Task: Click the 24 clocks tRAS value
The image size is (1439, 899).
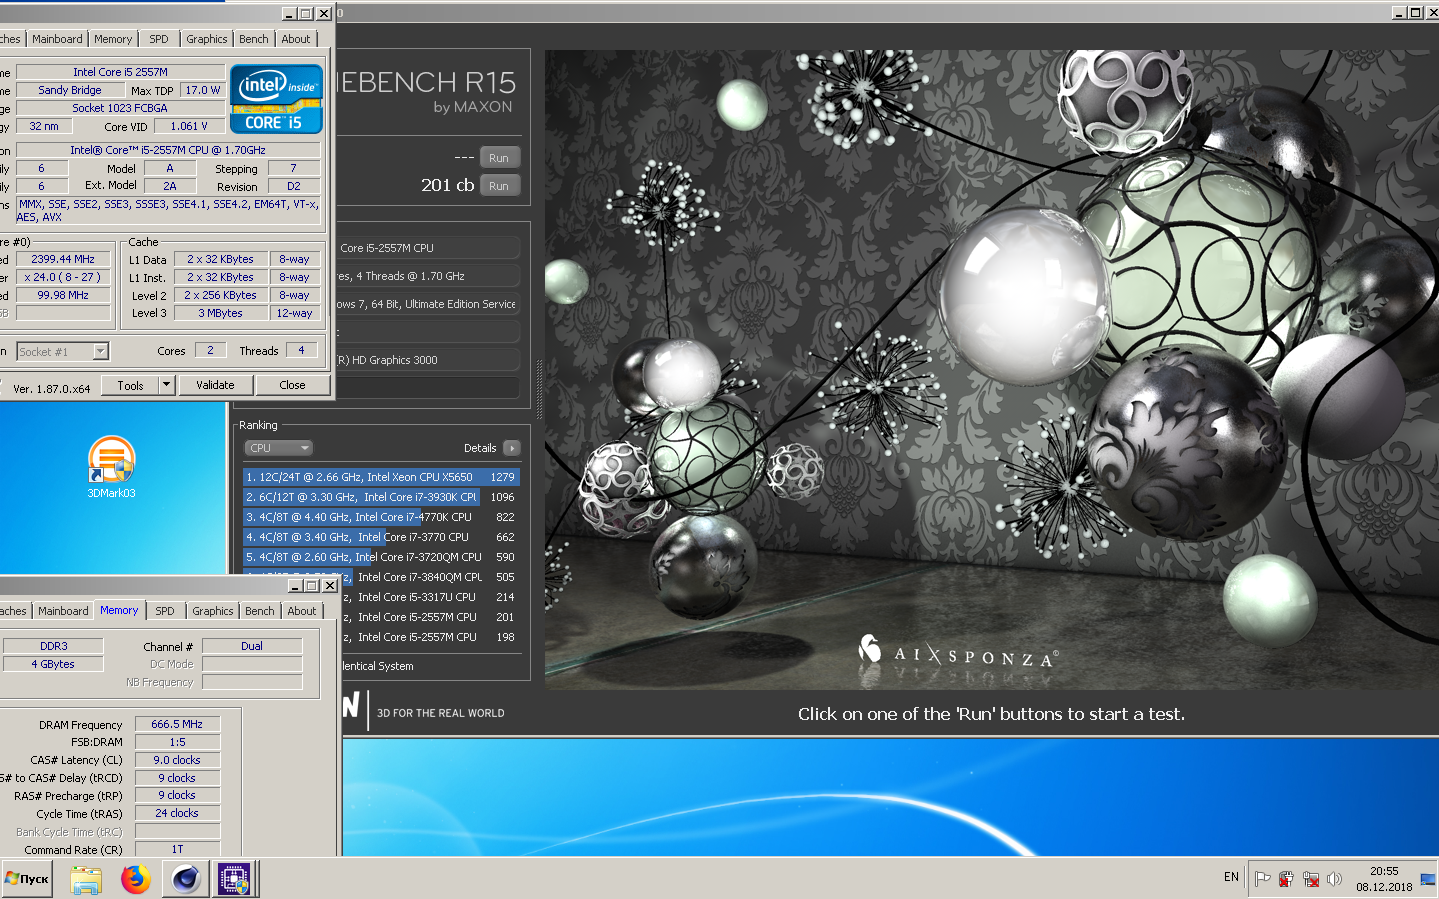Action: tap(177, 813)
